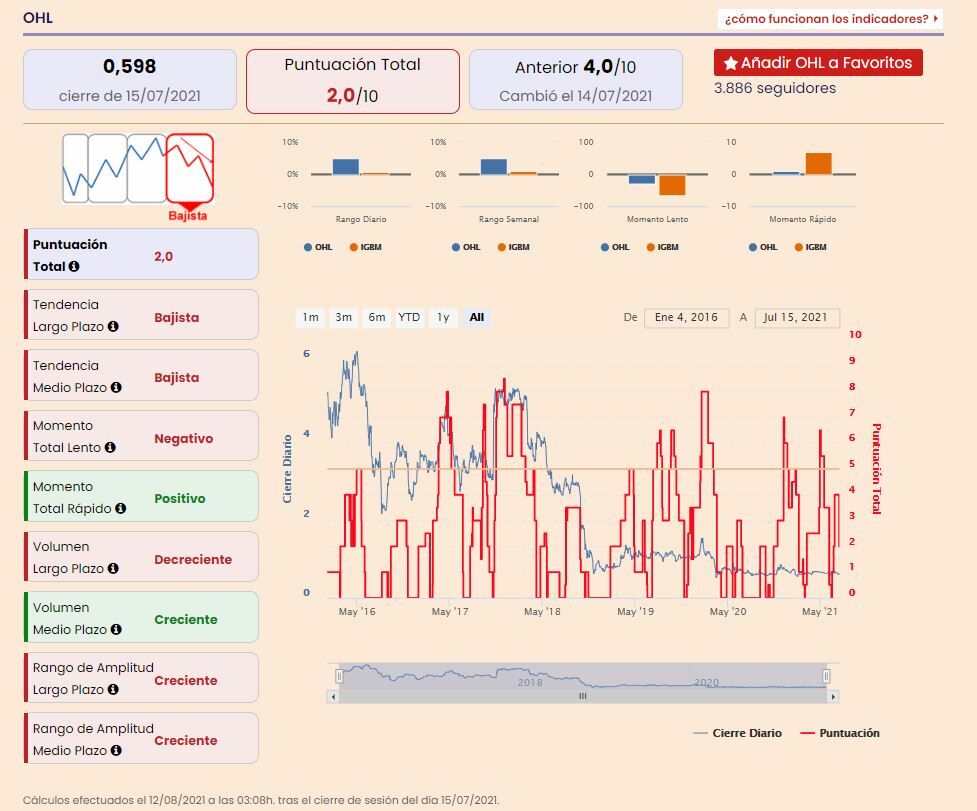Click the Puntuación Total 2,0/10 card
Viewport: 977px width, 811px height.
(353, 81)
